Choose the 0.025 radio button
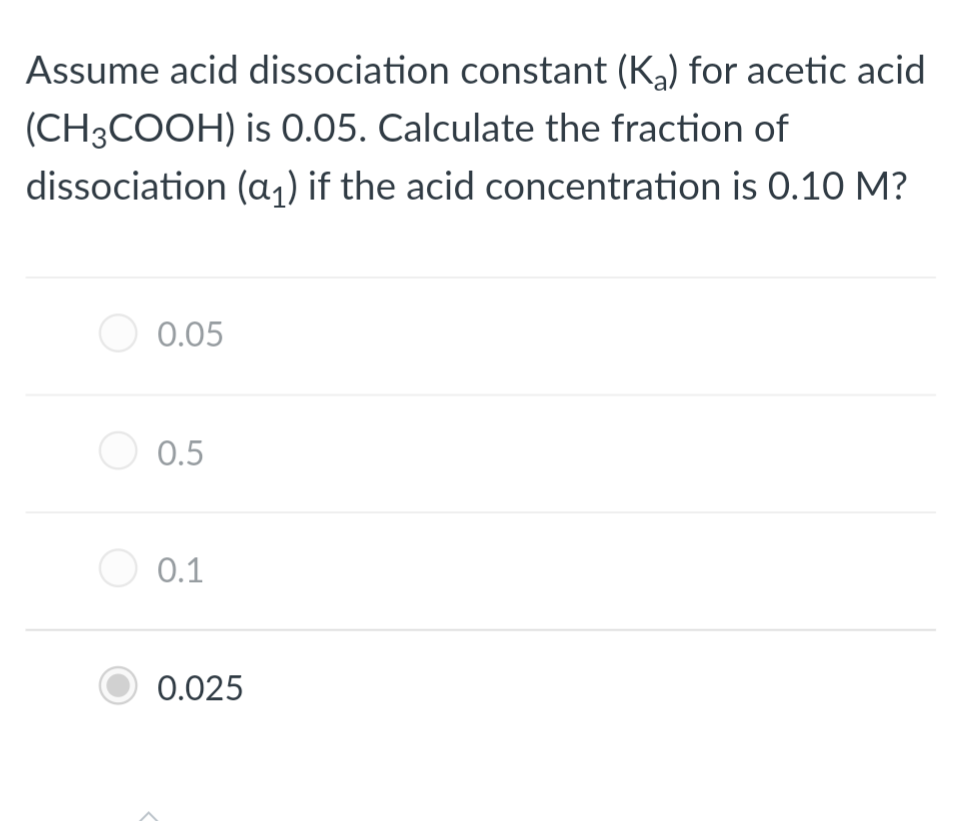This screenshot has width=970, height=821. 118,686
